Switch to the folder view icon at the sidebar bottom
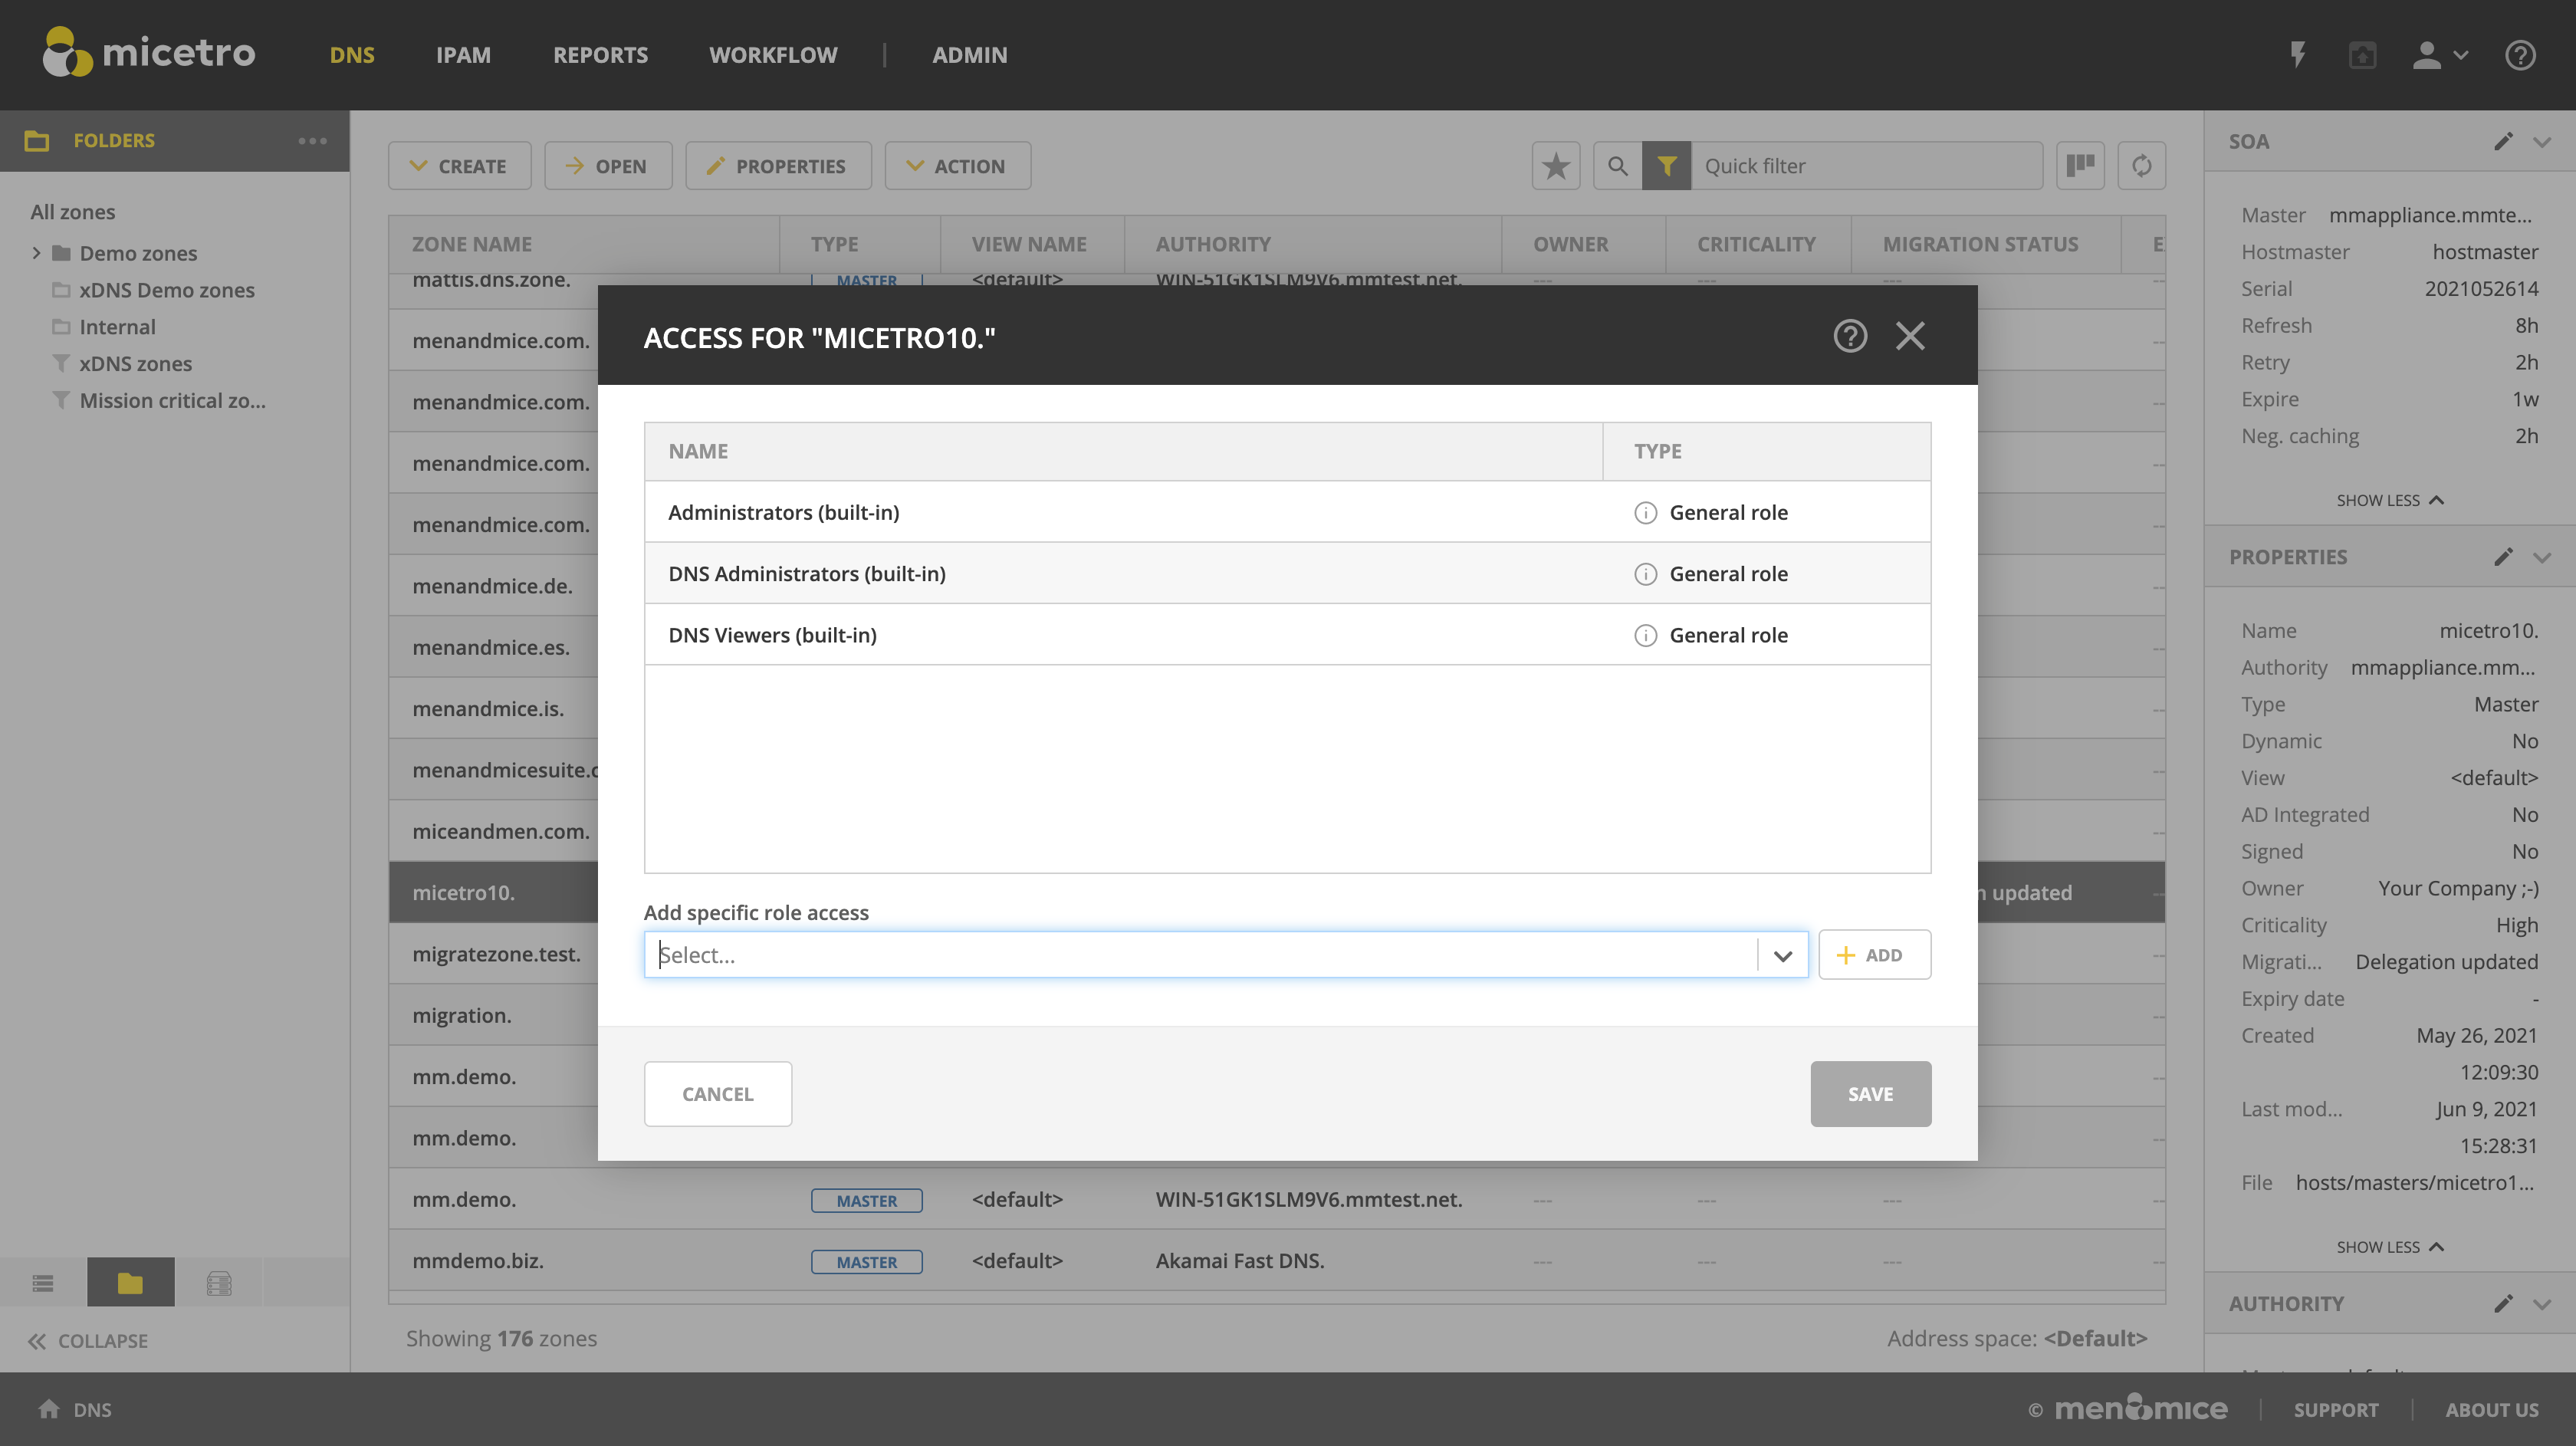2576x1446 pixels. pos(130,1283)
